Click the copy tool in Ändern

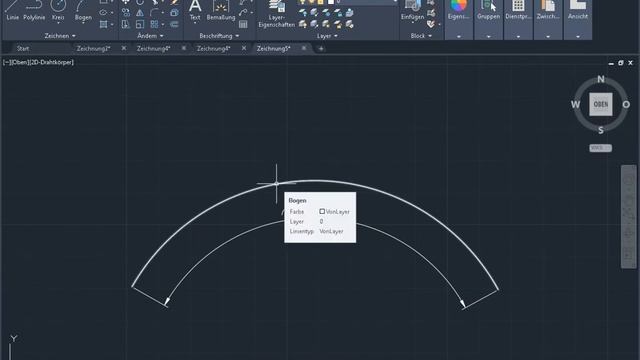[126, 13]
